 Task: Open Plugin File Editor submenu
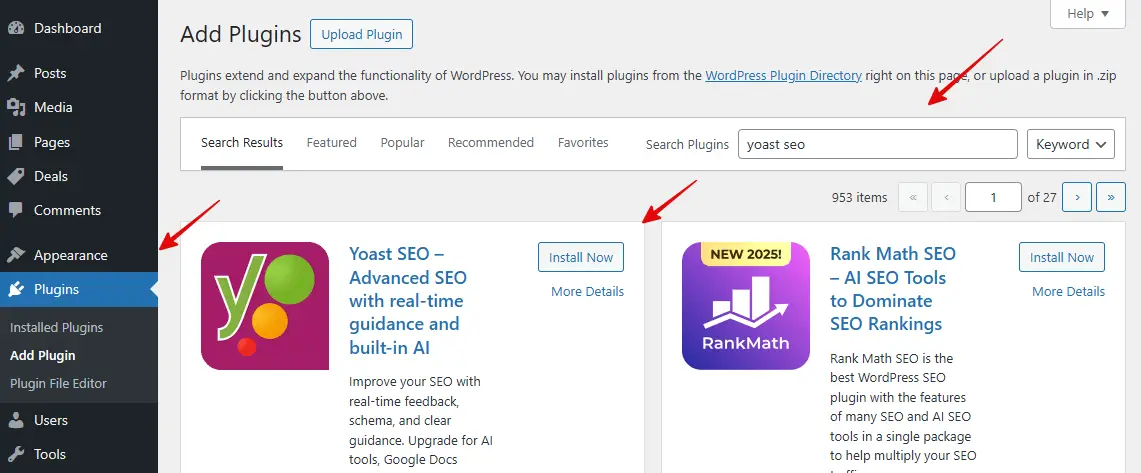[58, 383]
